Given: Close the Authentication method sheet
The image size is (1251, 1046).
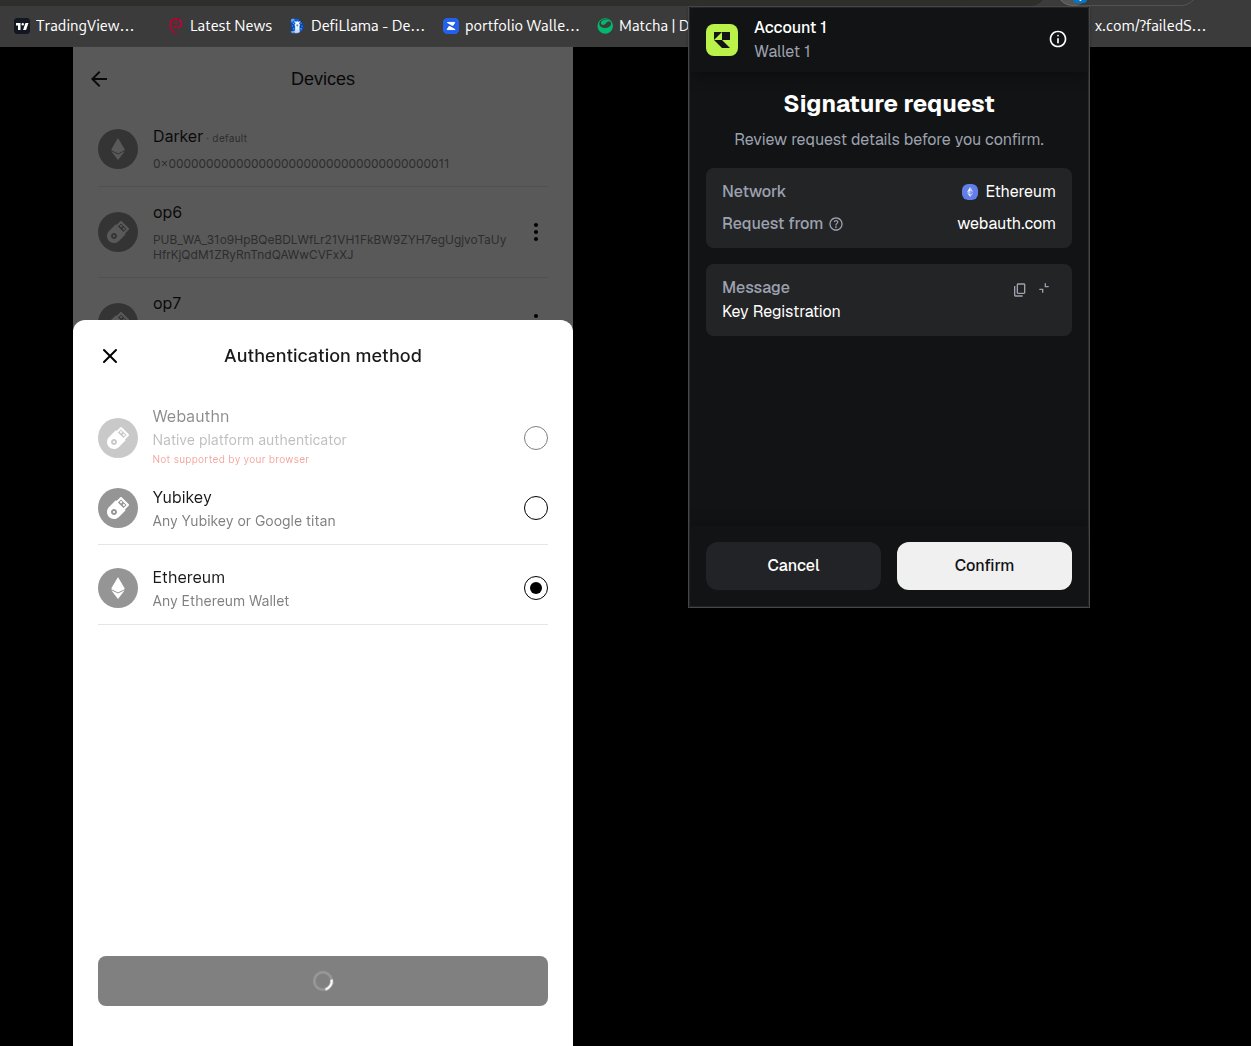Looking at the screenshot, I should tap(110, 356).
